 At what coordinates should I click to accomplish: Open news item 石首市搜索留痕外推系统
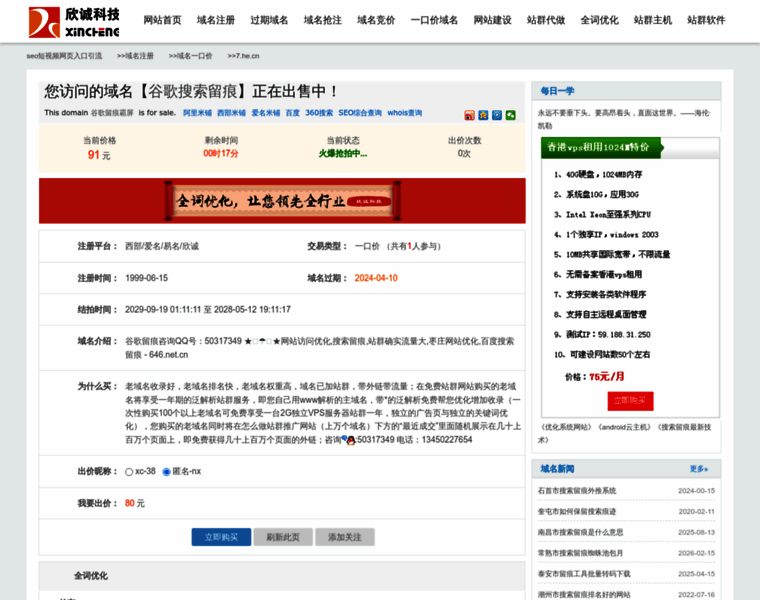577,491
